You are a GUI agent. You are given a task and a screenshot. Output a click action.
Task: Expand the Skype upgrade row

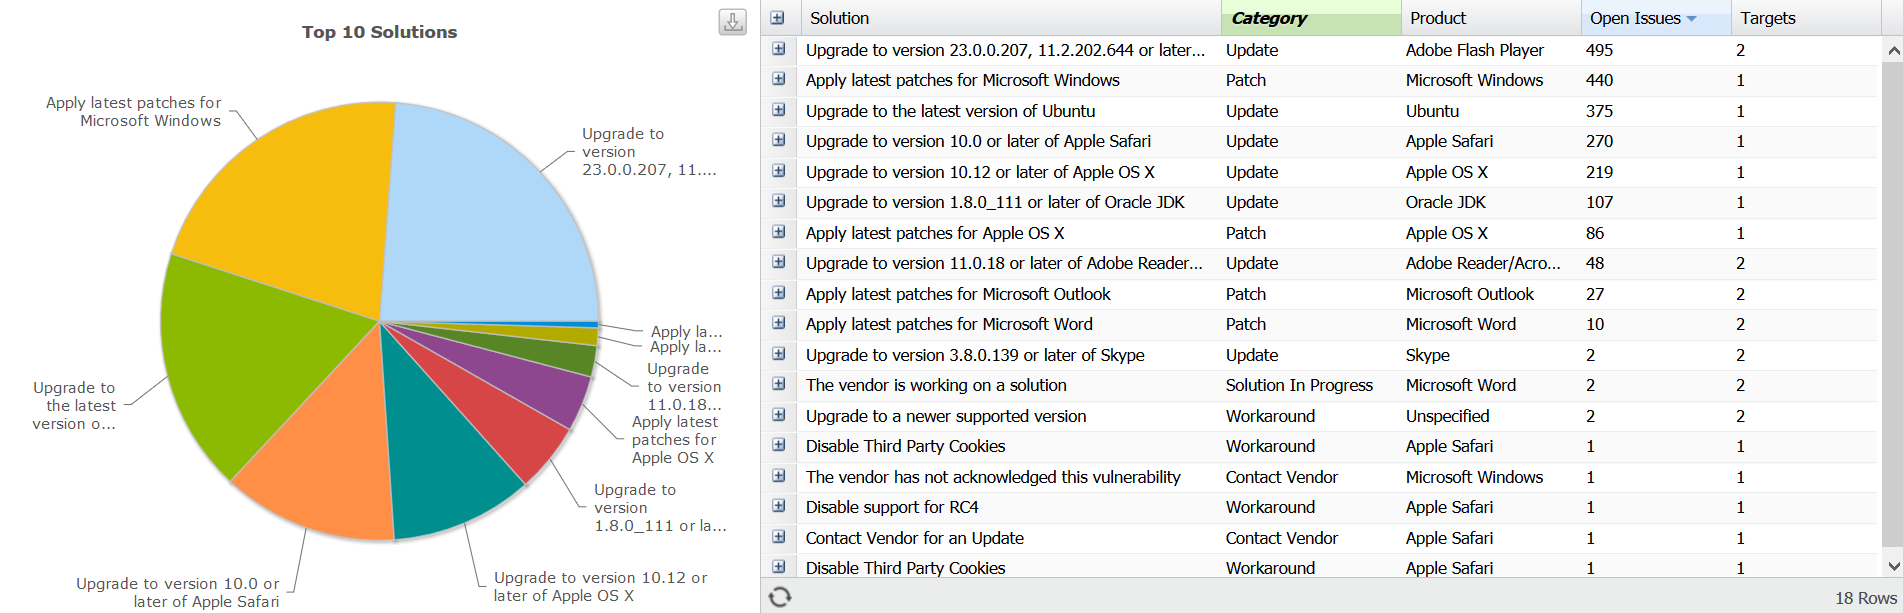click(x=778, y=354)
